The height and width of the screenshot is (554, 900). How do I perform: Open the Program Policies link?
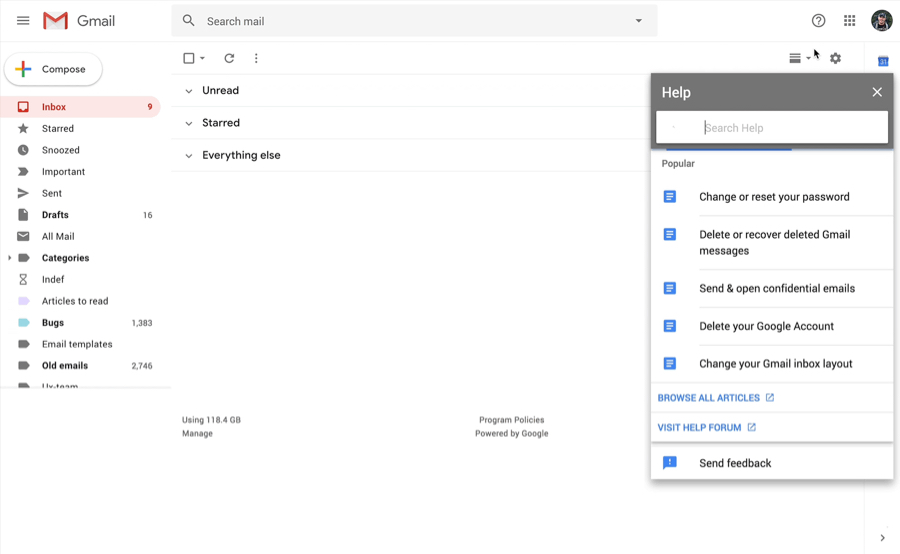511,420
